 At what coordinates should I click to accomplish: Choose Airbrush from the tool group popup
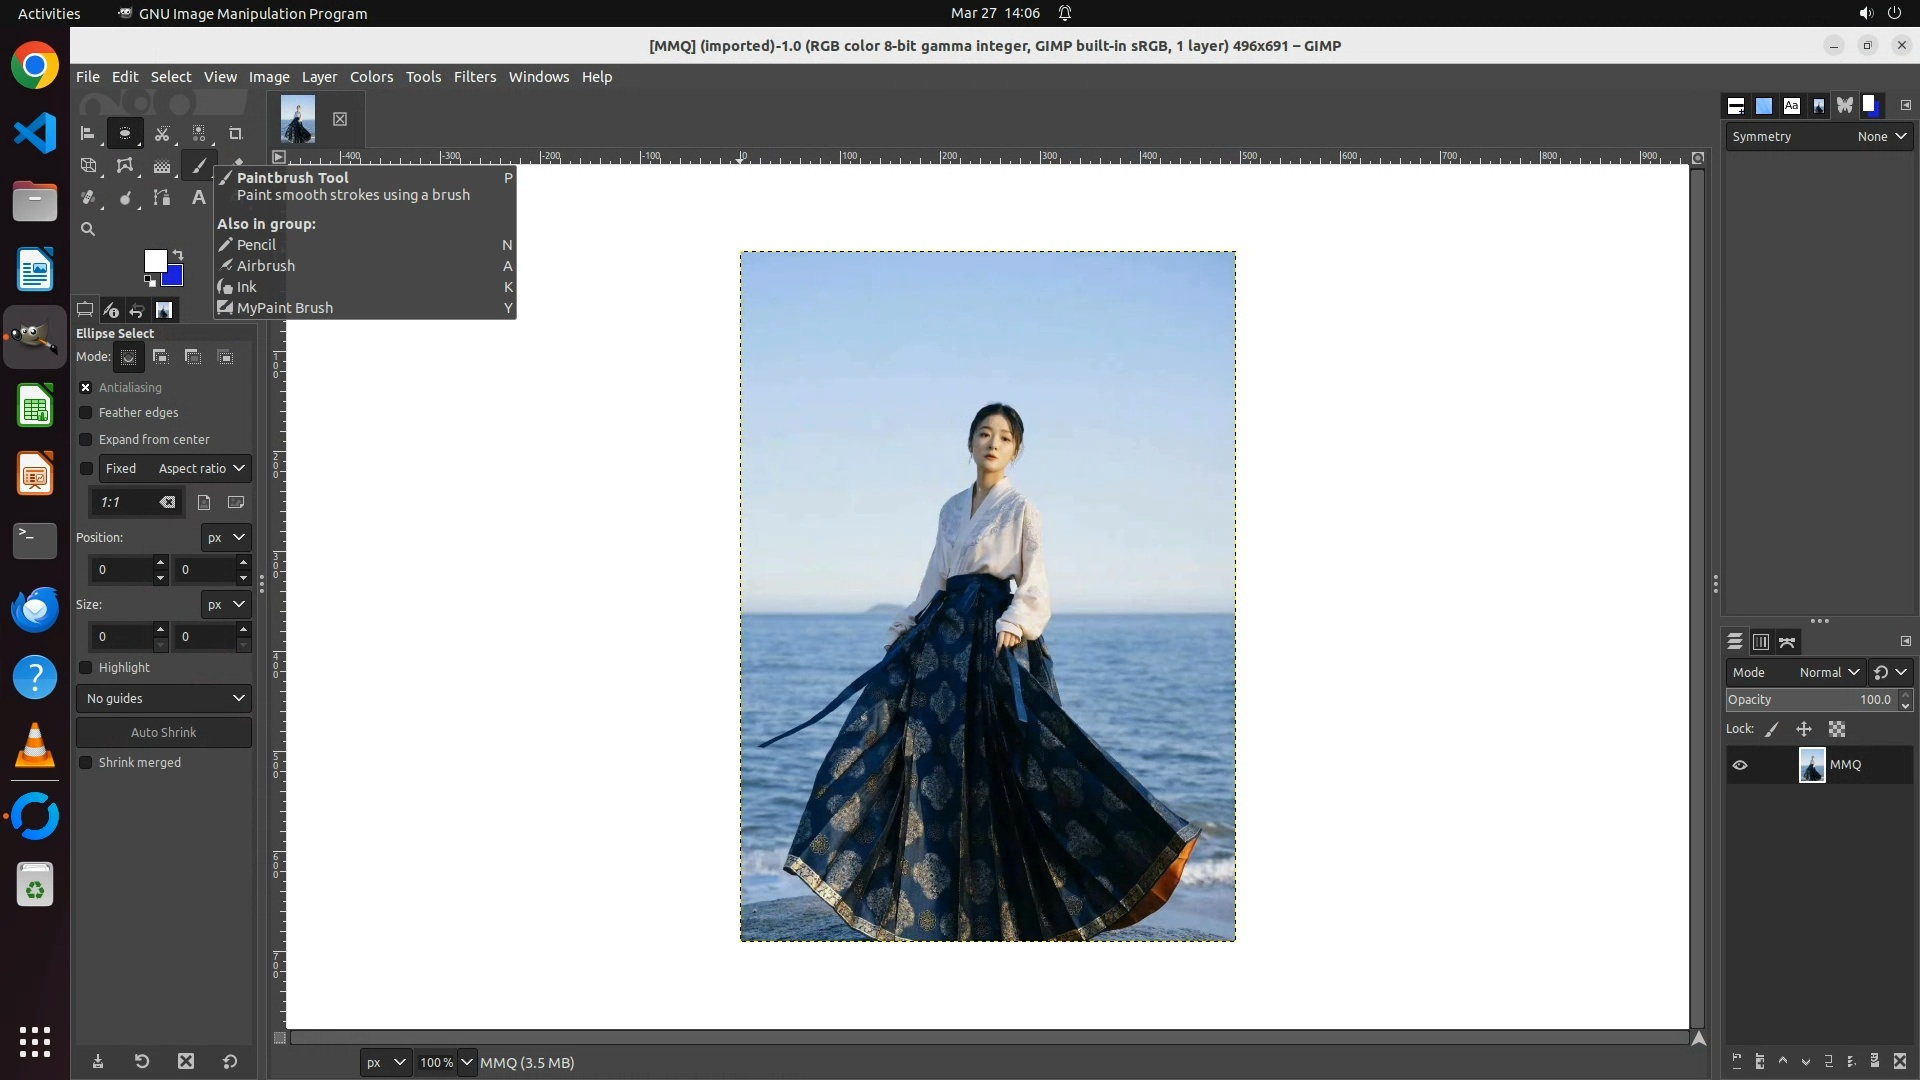pyautogui.click(x=265, y=266)
